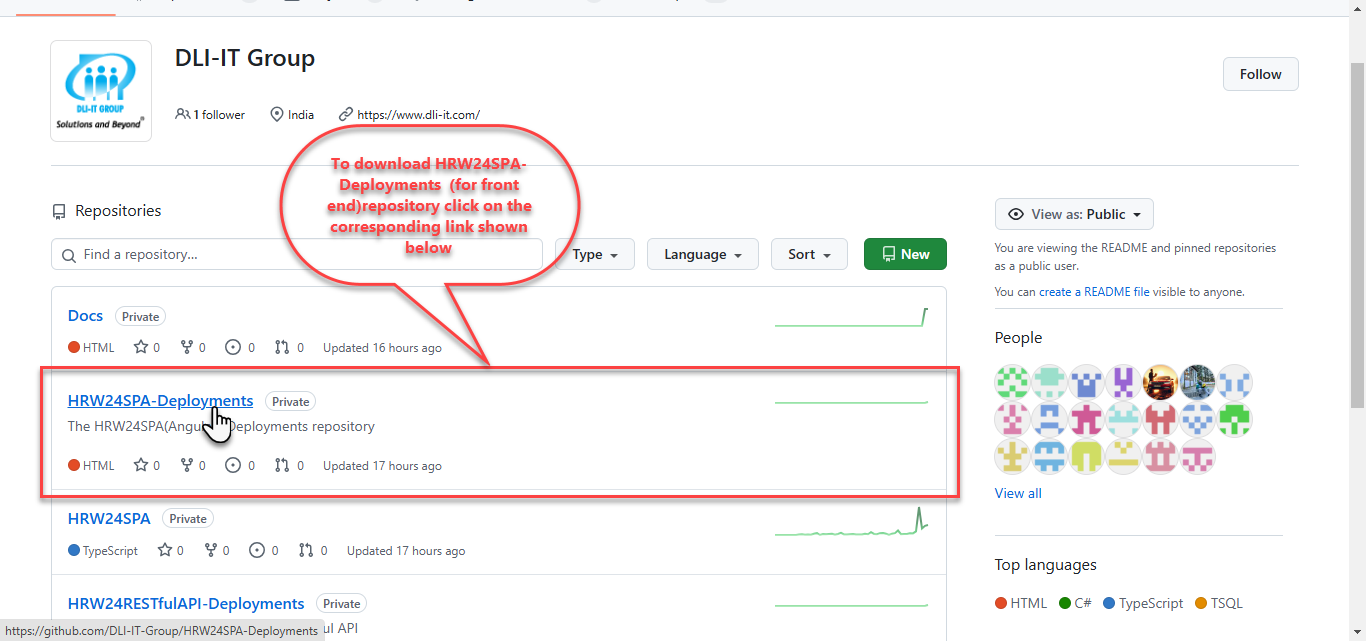Create a repository with the New button
The image size is (1366, 641).
pos(904,254)
